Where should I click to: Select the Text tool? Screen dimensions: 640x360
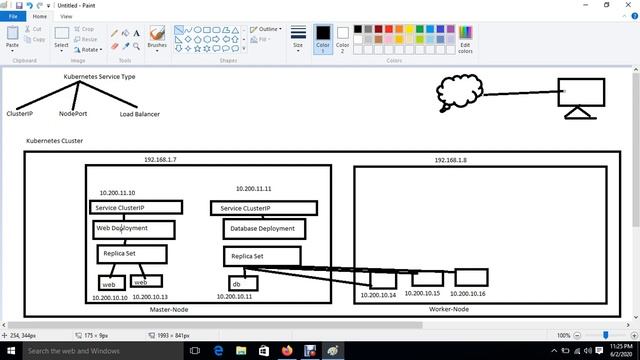[x=136, y=33]
